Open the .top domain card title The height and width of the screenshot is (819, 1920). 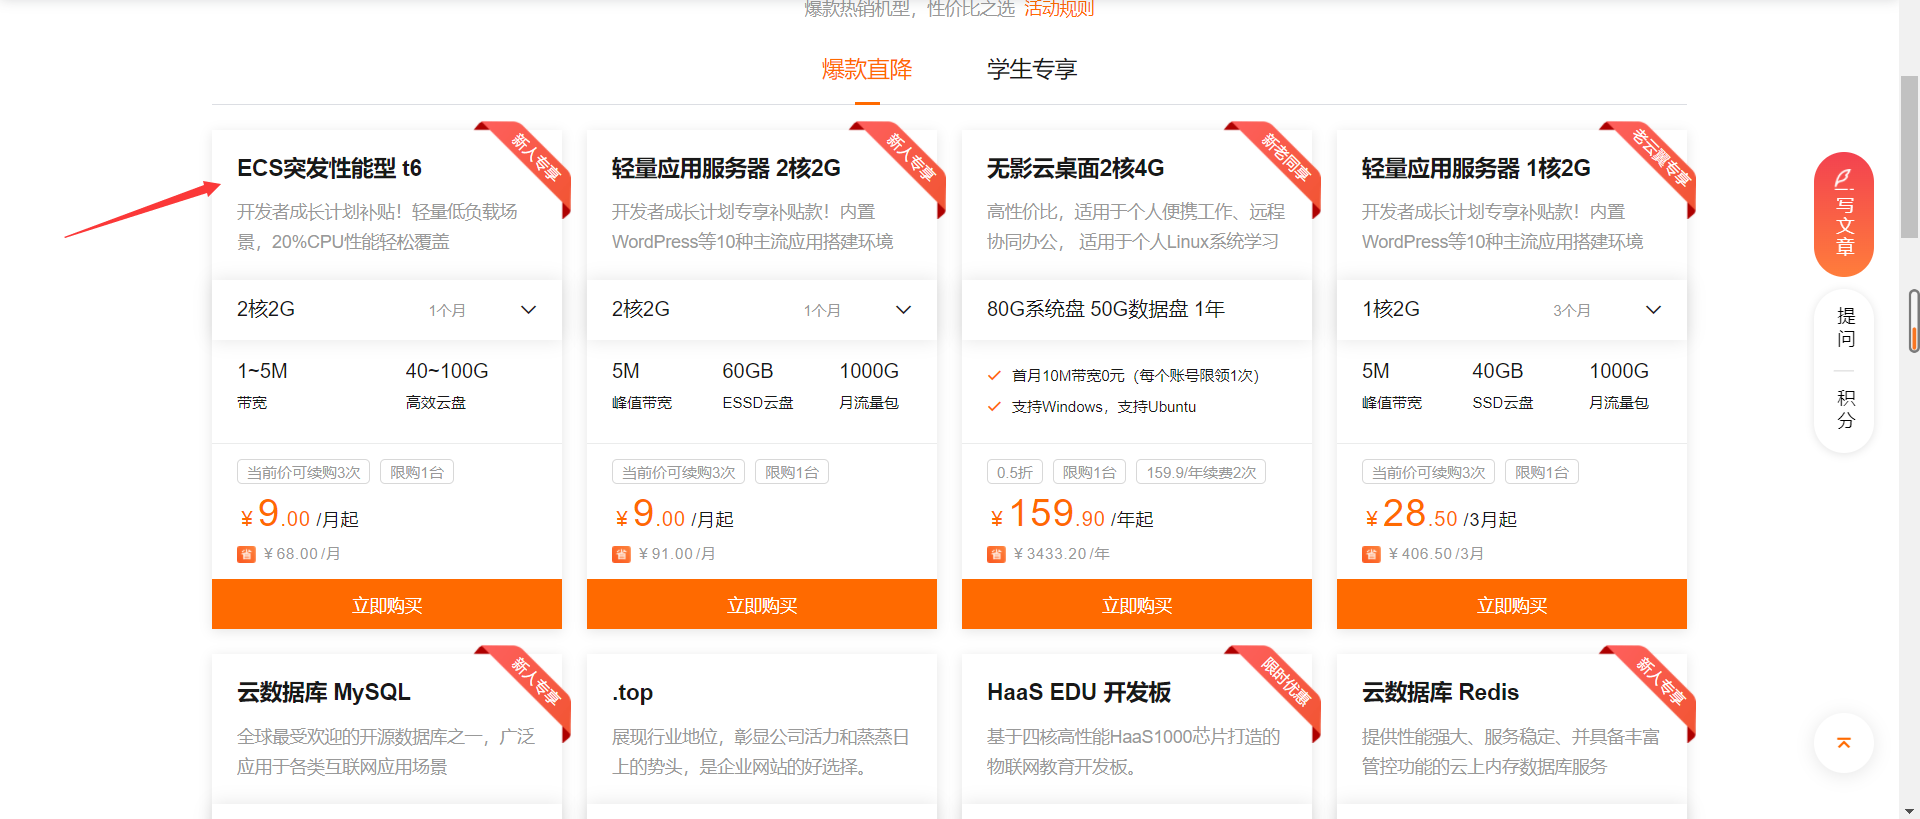[x=632, y=692]
